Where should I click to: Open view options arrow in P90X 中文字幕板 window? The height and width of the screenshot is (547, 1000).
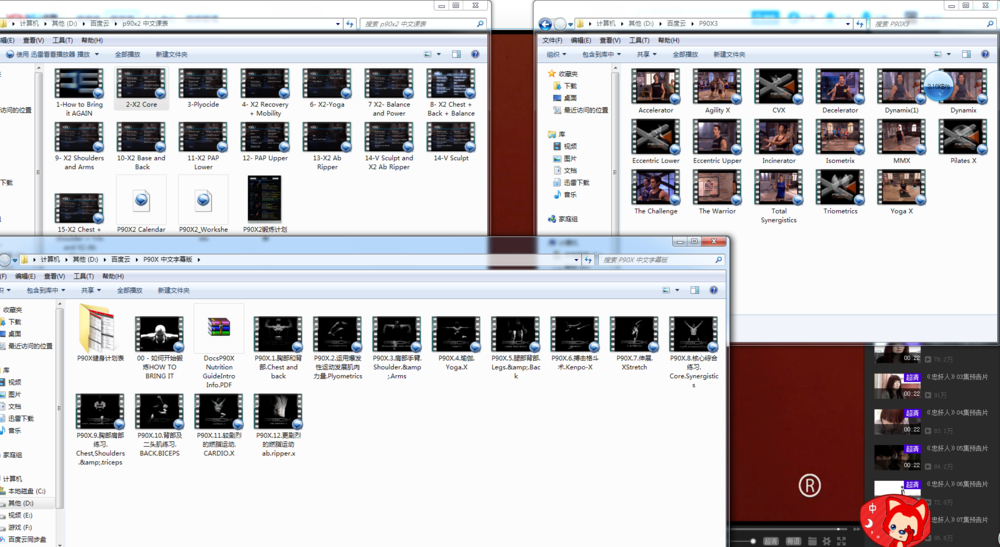point(677,290)
